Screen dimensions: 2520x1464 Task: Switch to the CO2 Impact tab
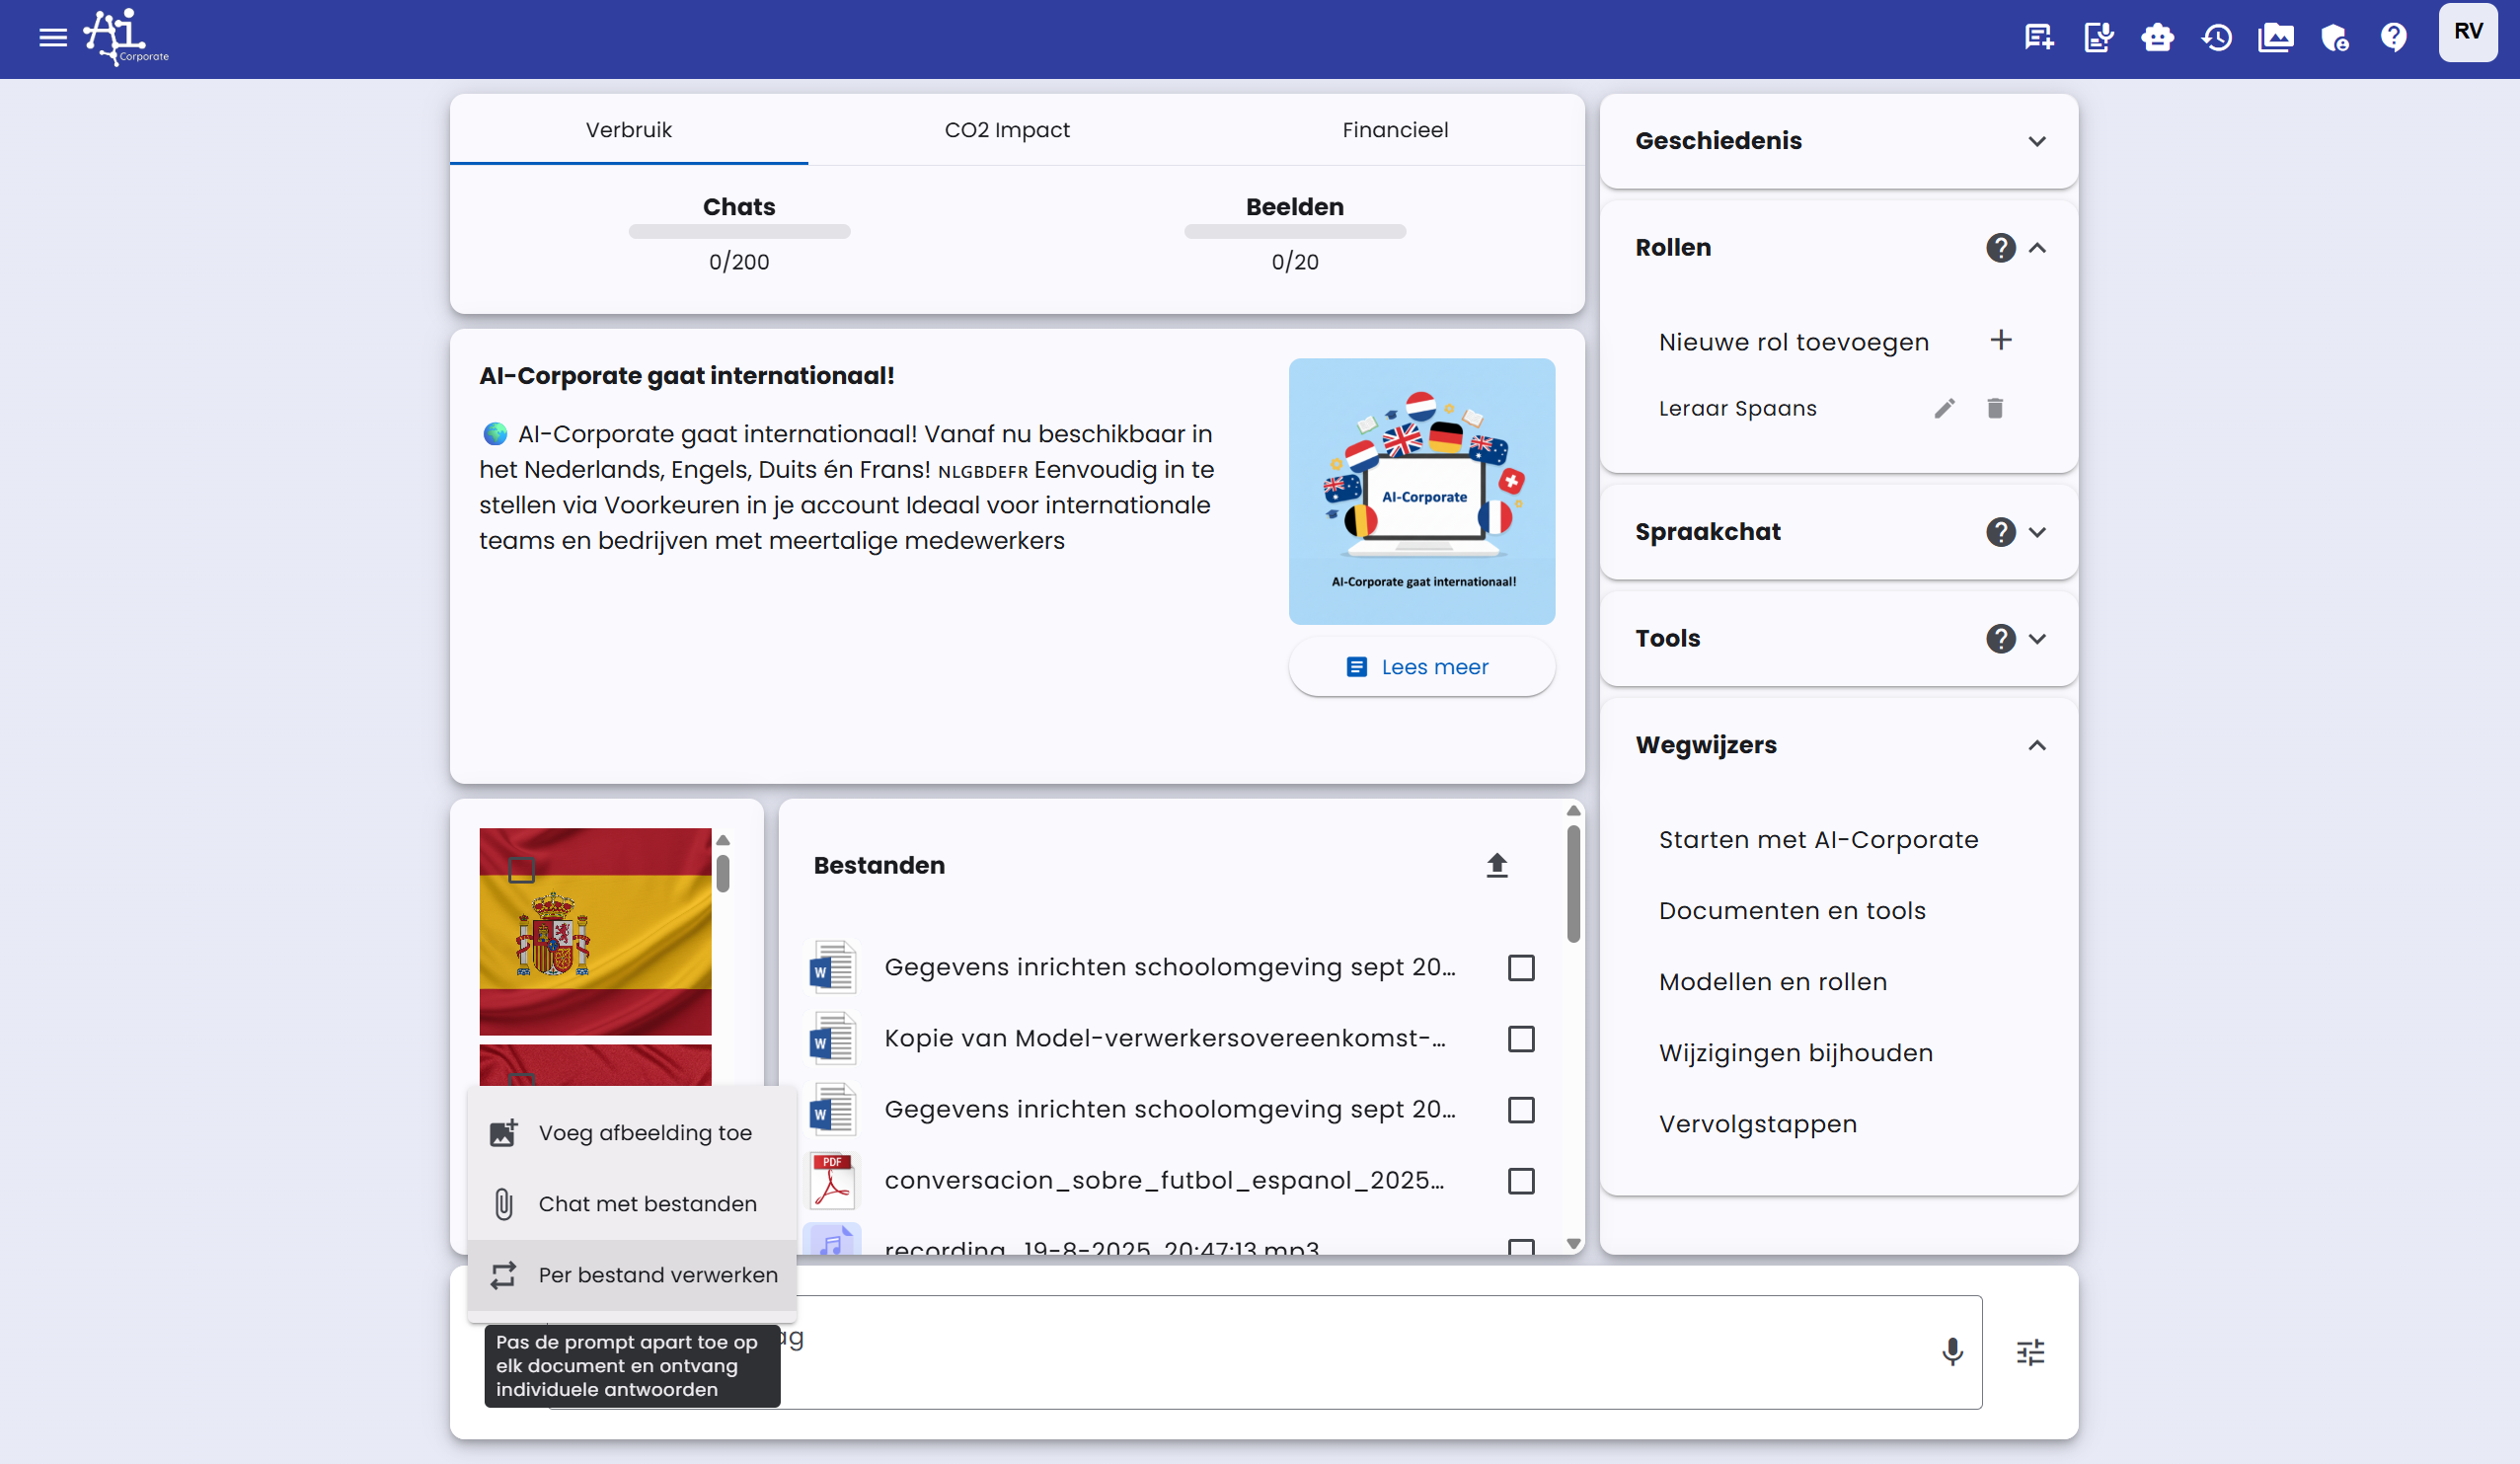[x=1007, y=130]
